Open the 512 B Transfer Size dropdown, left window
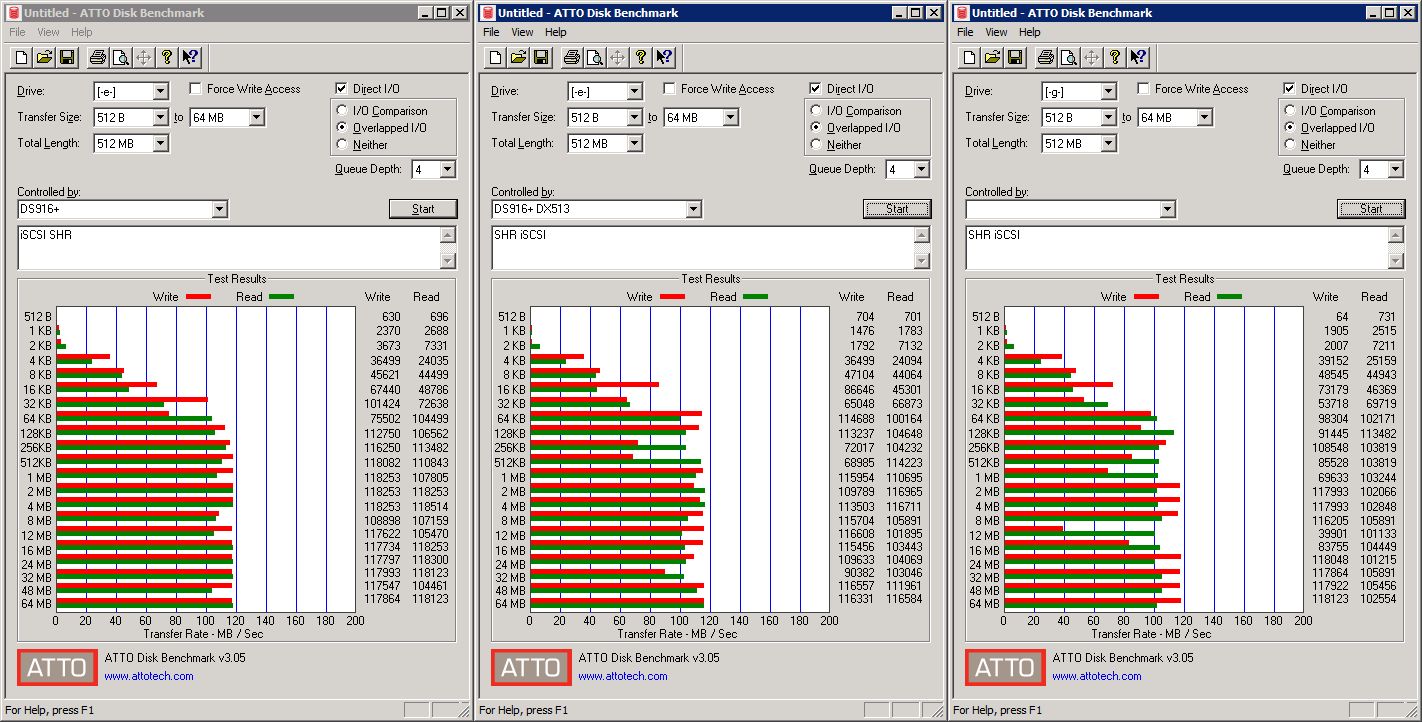The width and height of the screenshot is (1422, 722). click(160, 118)
